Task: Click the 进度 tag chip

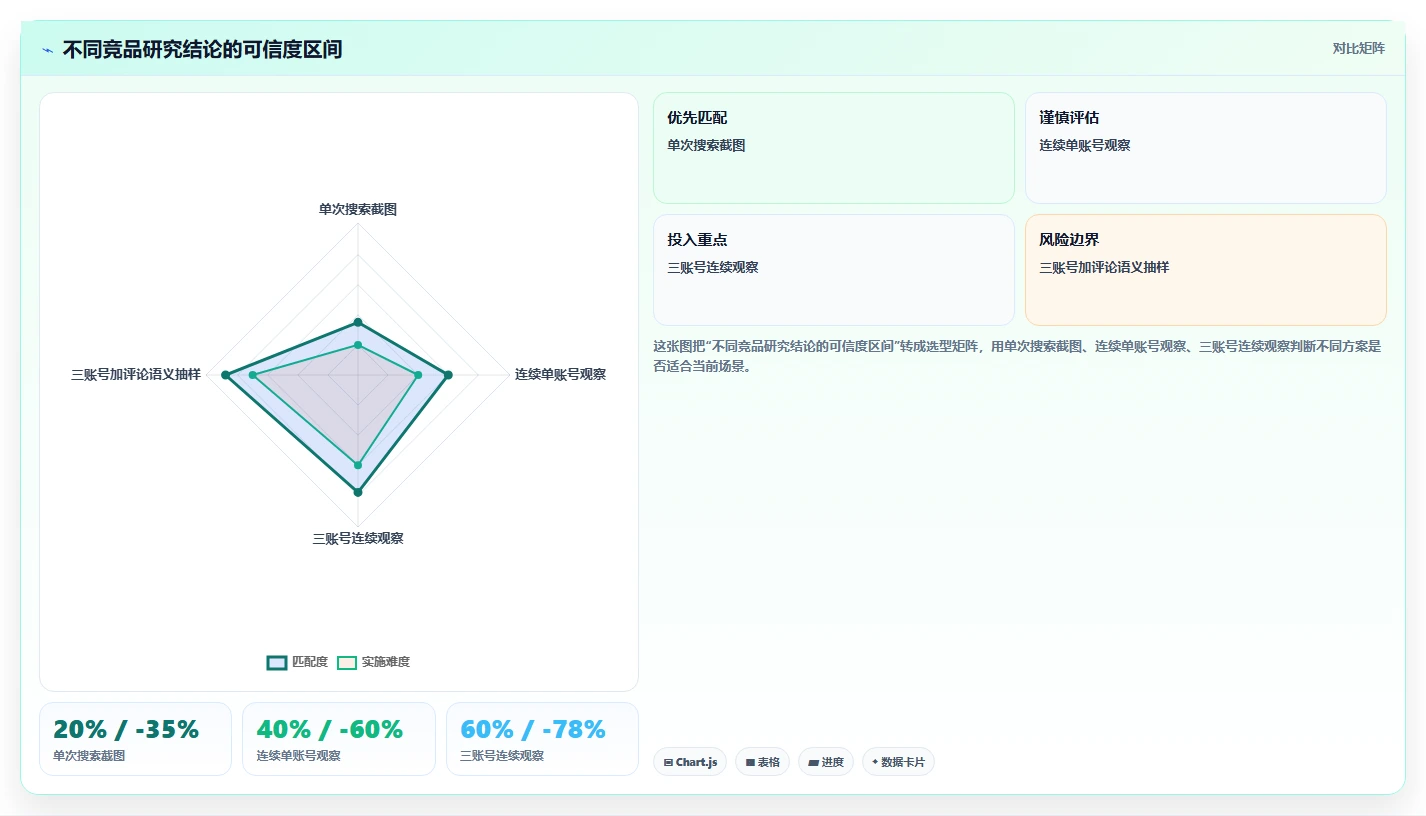Action: [x=826, y=762]
